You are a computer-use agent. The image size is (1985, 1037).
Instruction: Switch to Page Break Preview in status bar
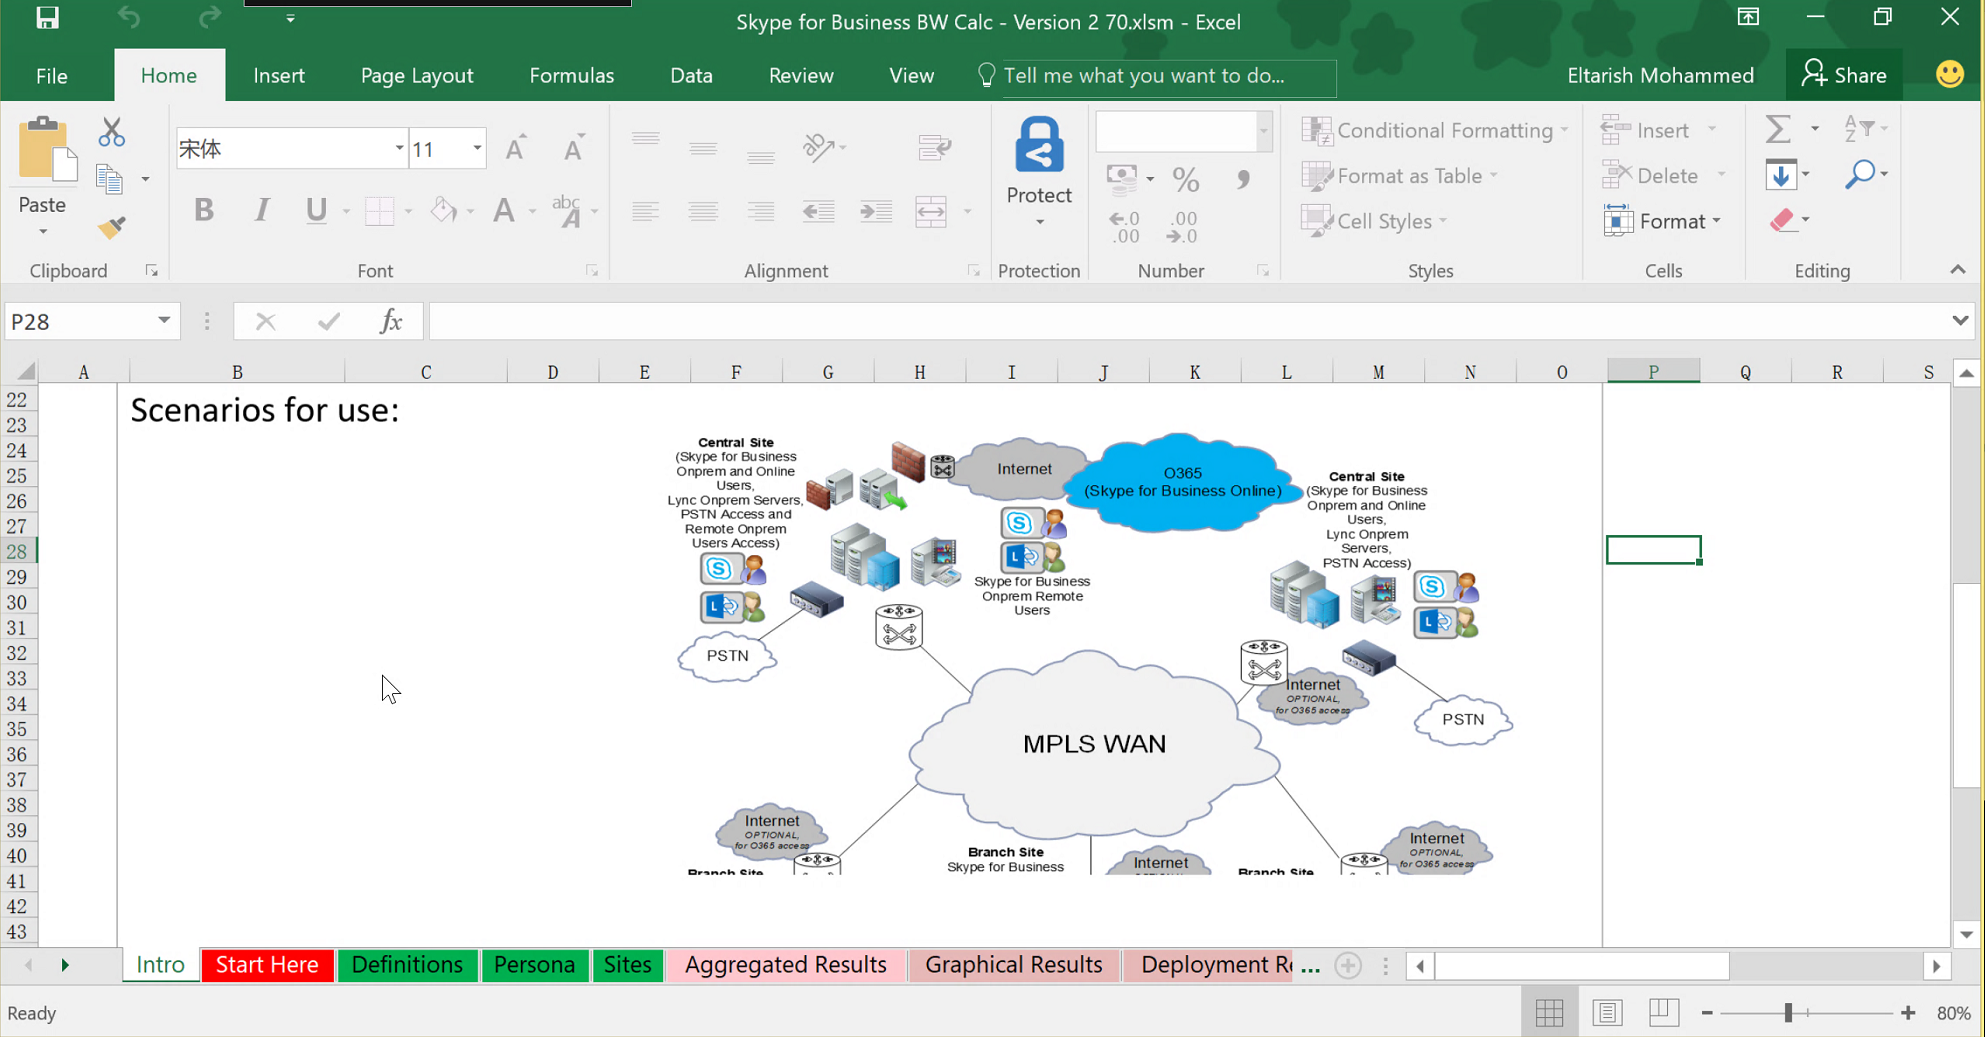(x=1664, y=1013)
